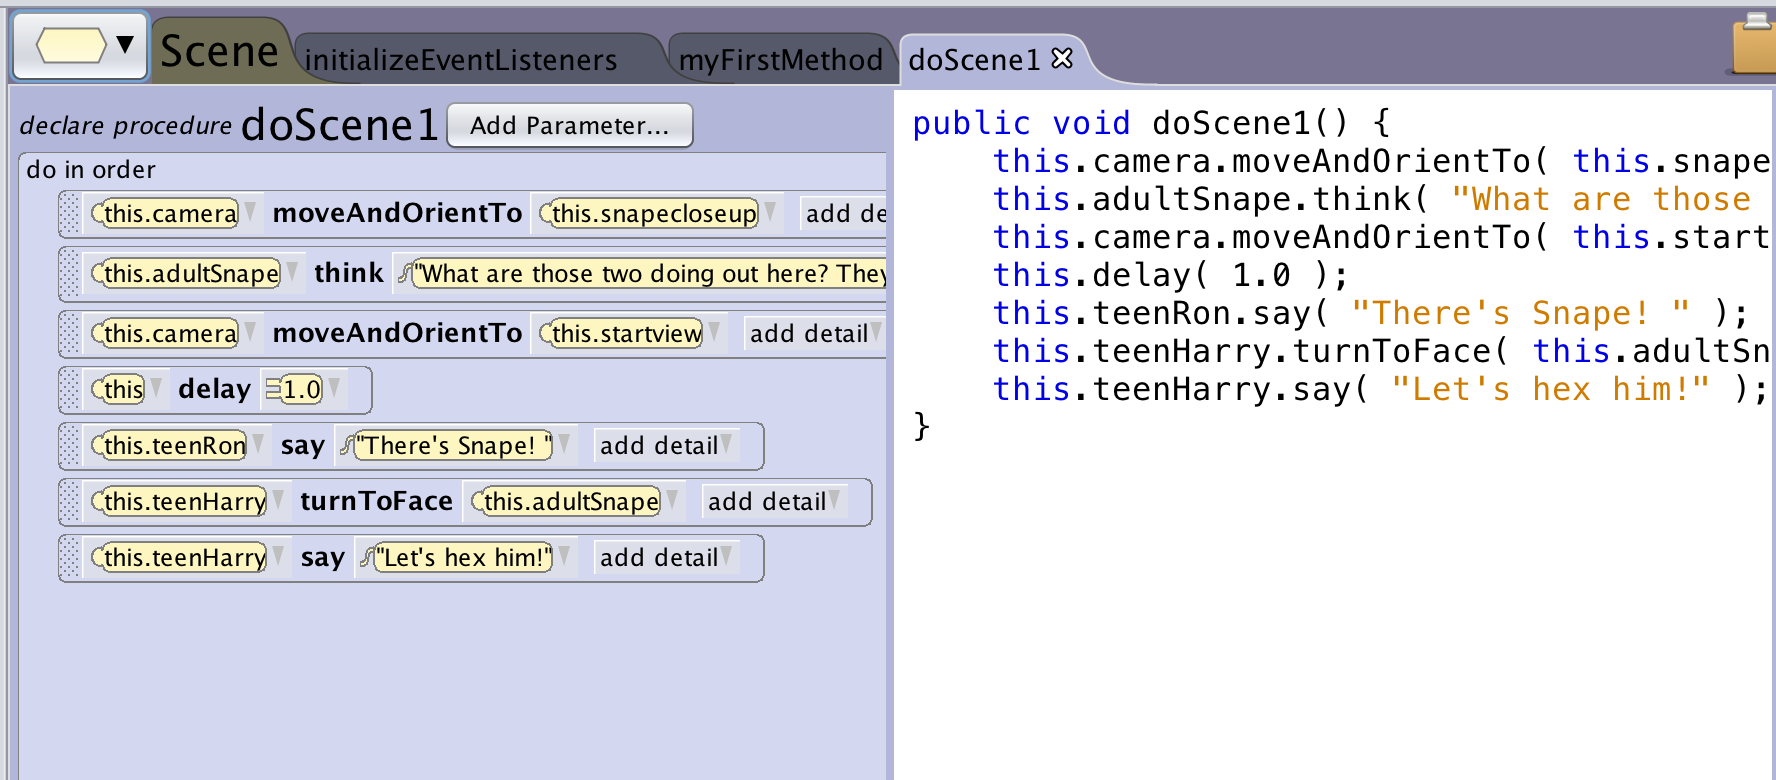Open the initializeEventListeners tab
The height and width of the screenshot is (780, 1776).
[x=461, y=60]
